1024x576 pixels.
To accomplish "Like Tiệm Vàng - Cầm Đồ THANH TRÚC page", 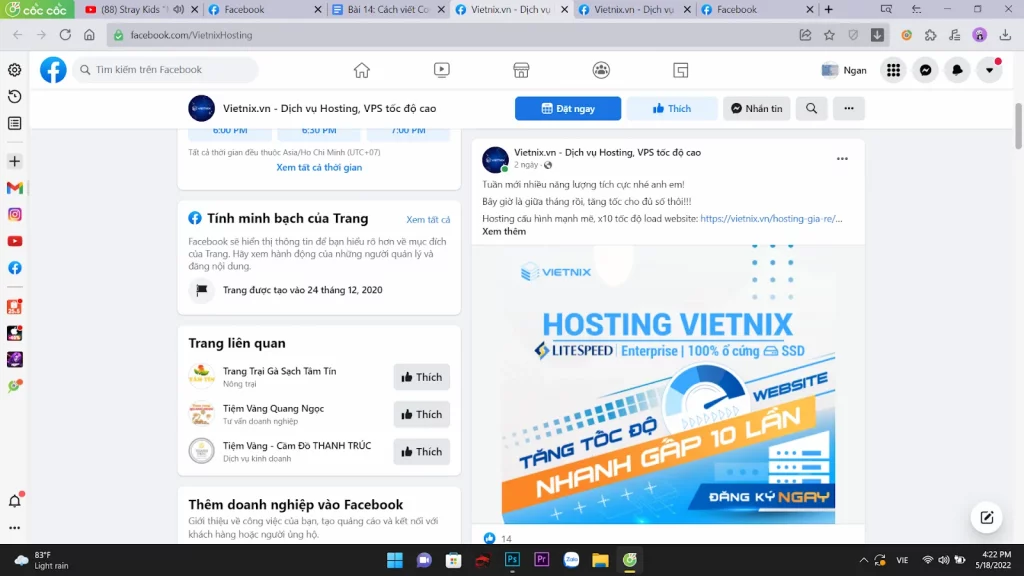I will [422, 451].
